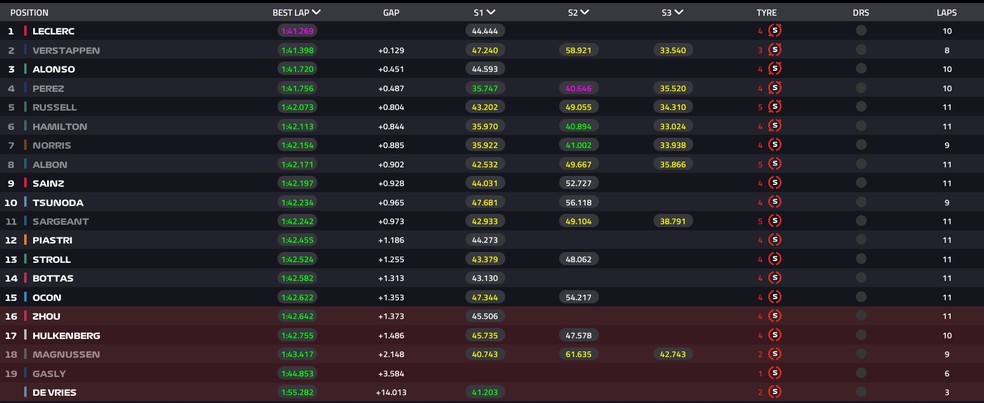Click De Vries's gap +14.013
This screenshot has height=403, width=984.
click(x=391, y=393)
